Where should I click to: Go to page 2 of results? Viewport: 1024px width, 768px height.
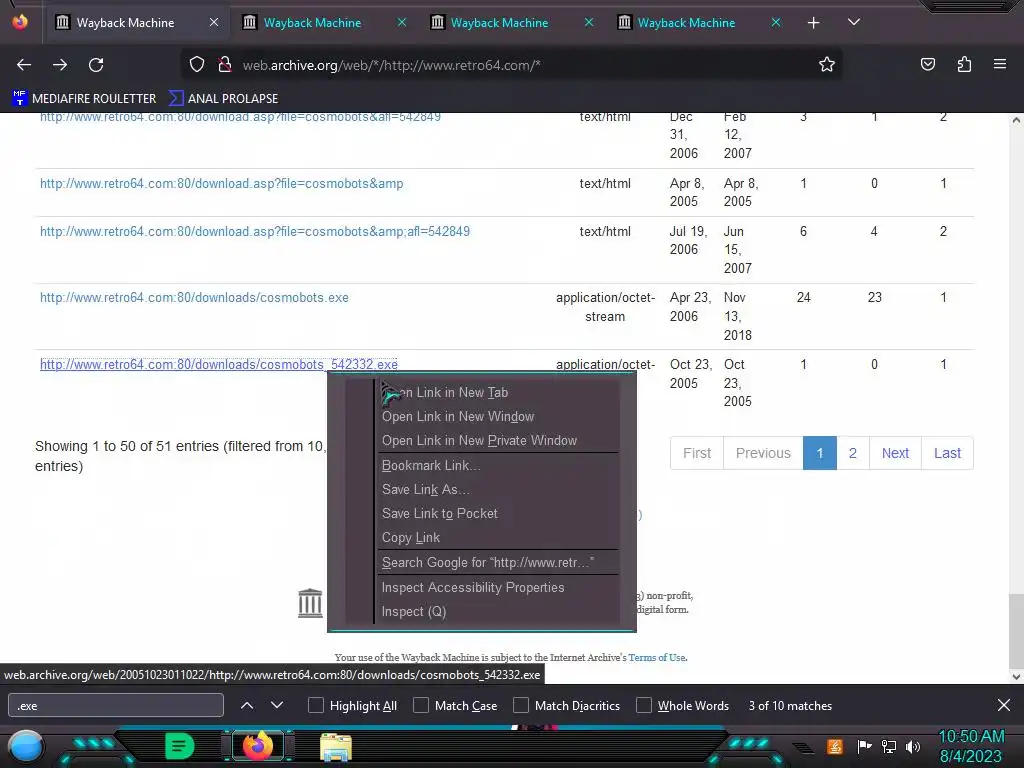853,453
